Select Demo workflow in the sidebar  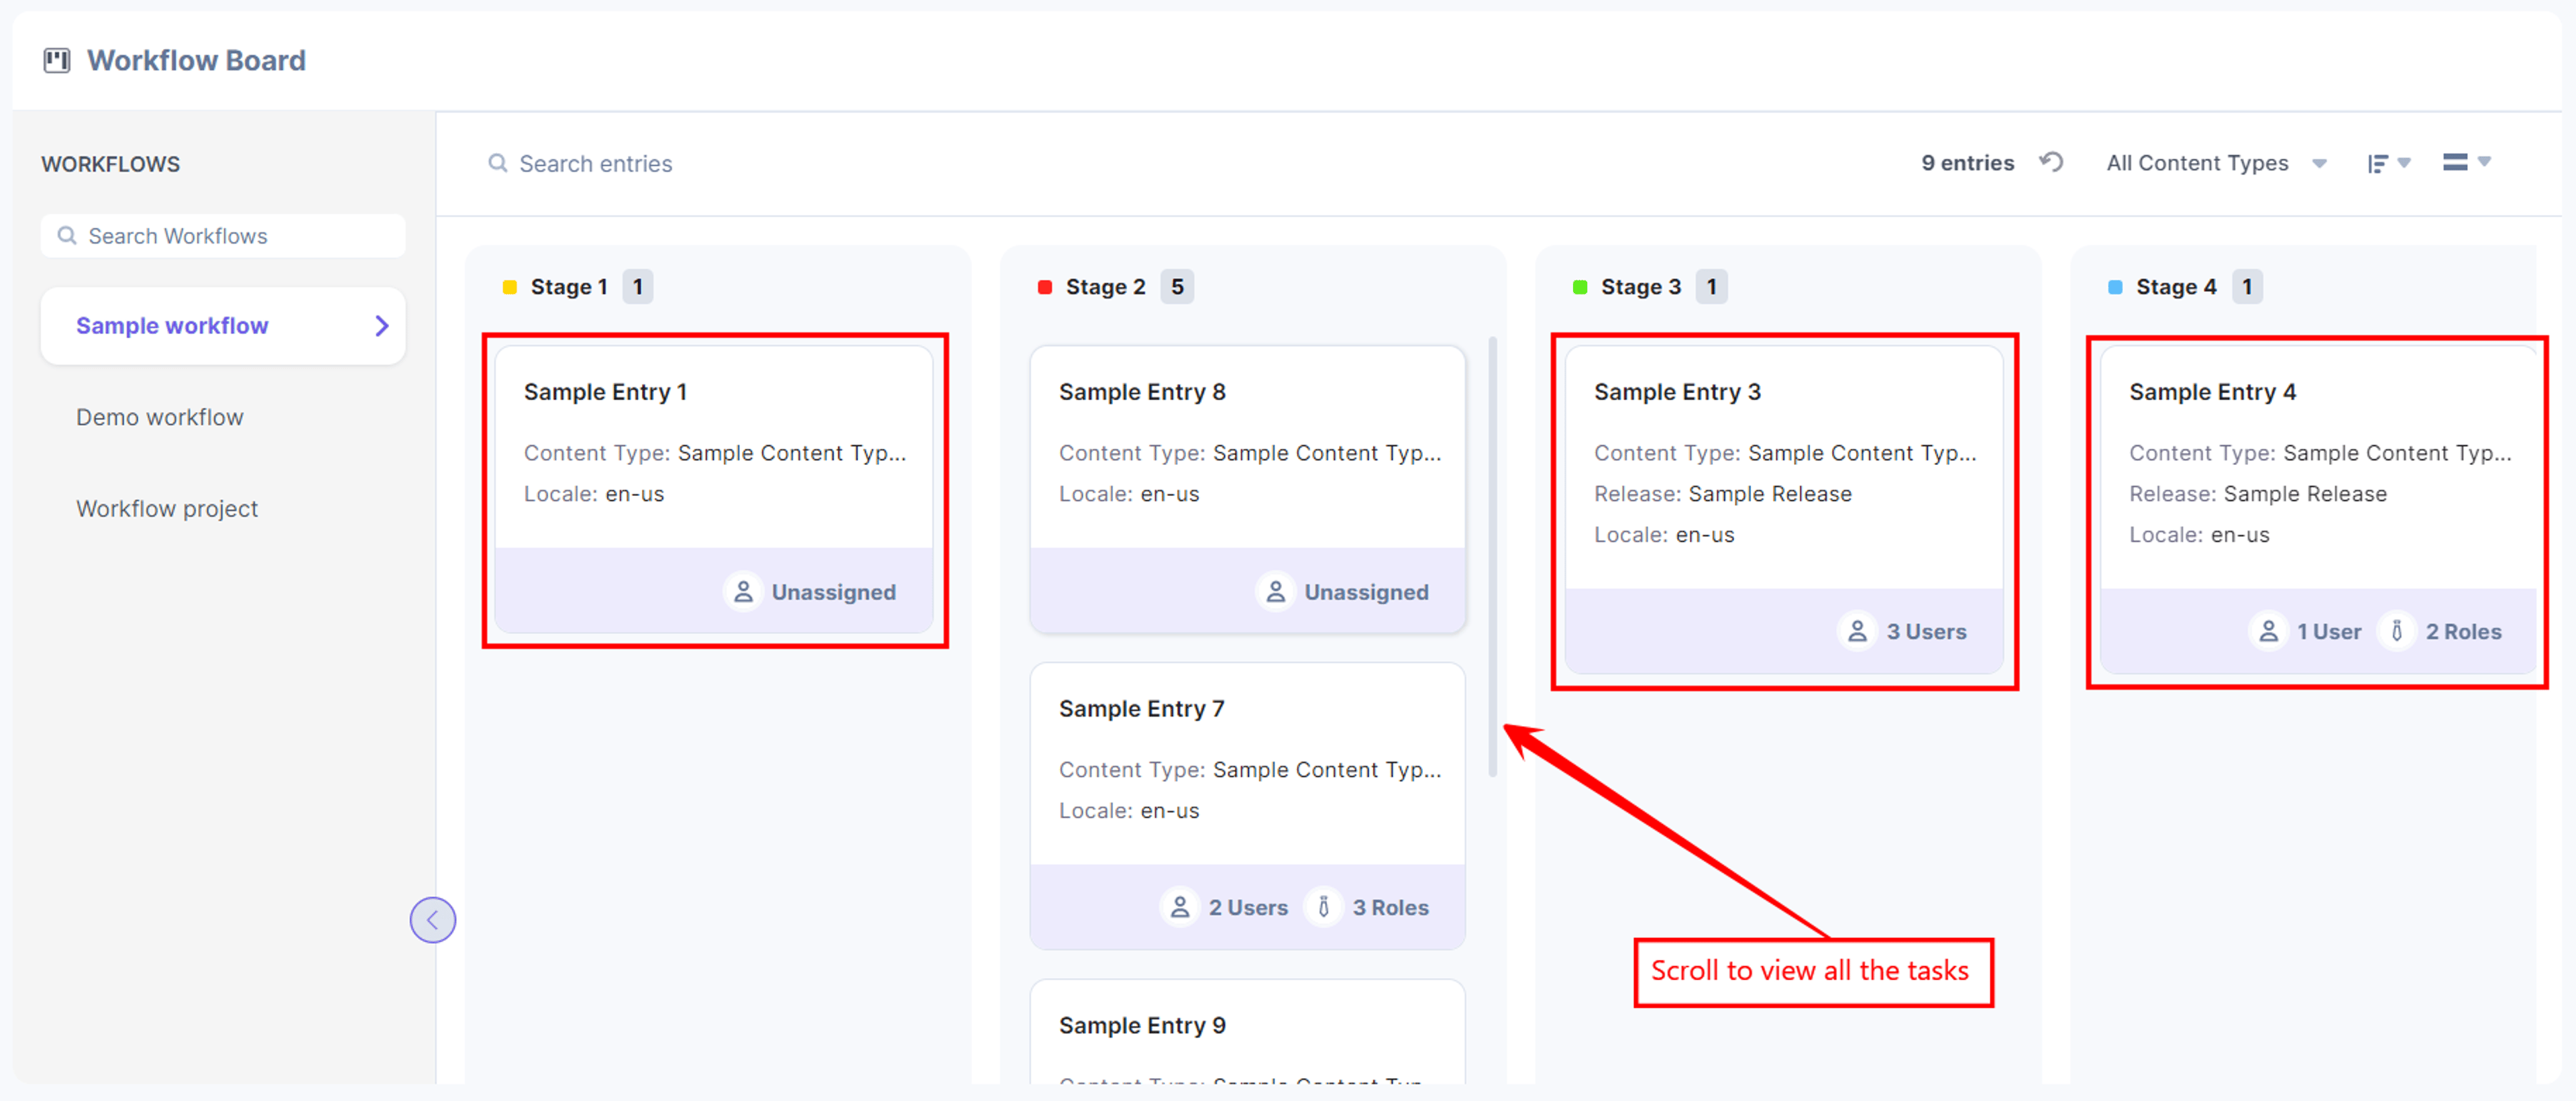point(160,417)
